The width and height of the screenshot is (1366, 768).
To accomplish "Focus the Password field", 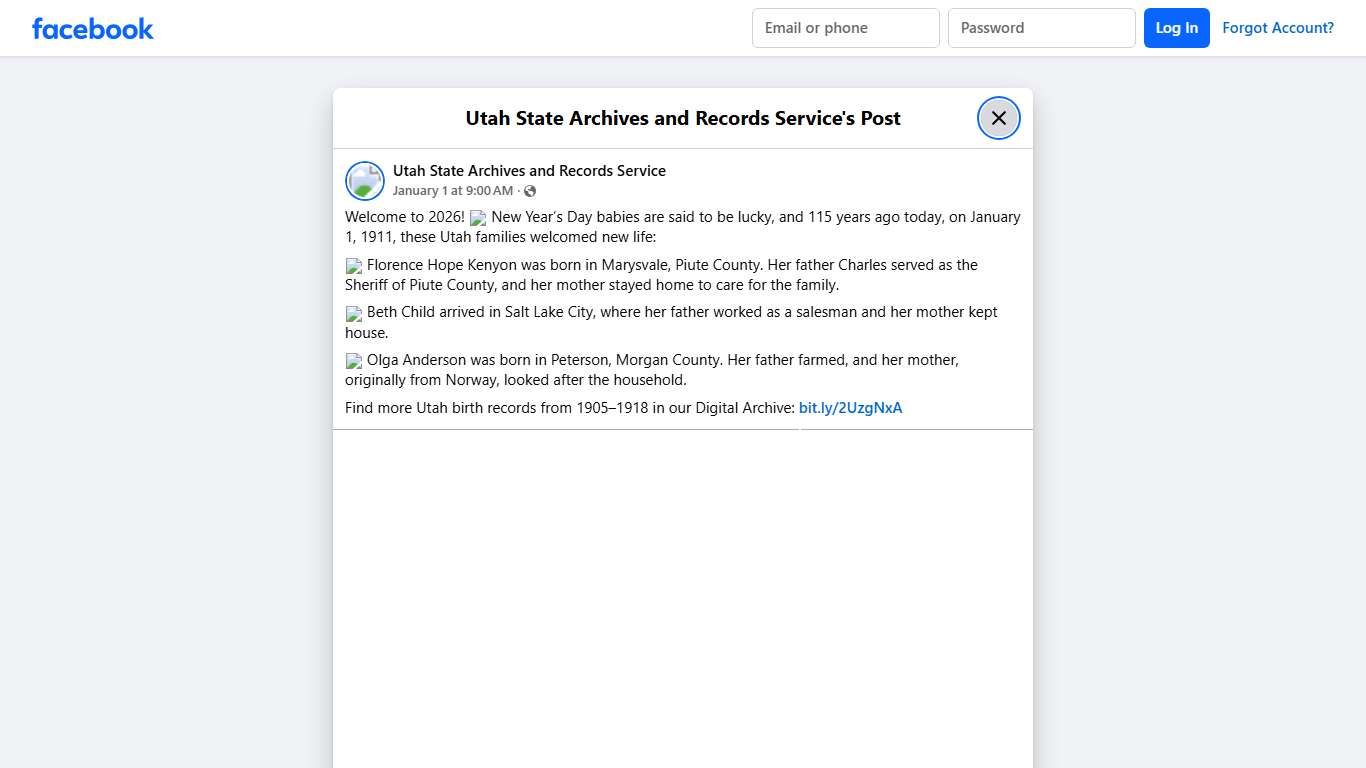I will coord(1041,28).
